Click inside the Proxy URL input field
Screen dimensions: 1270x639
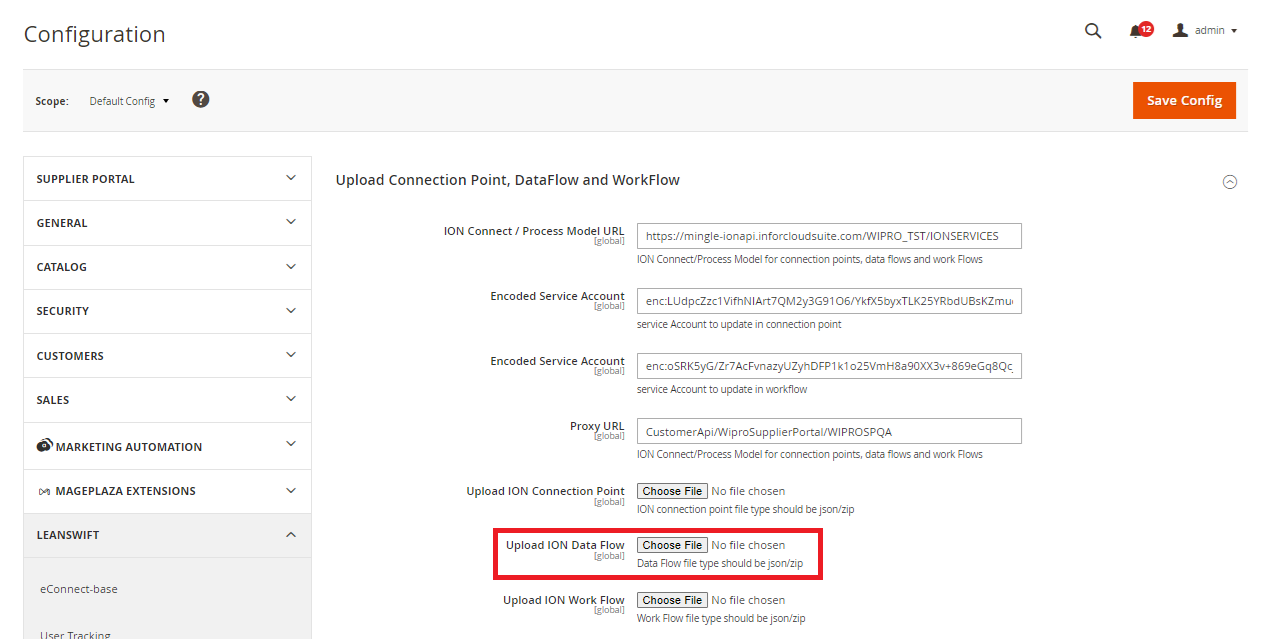829,430
